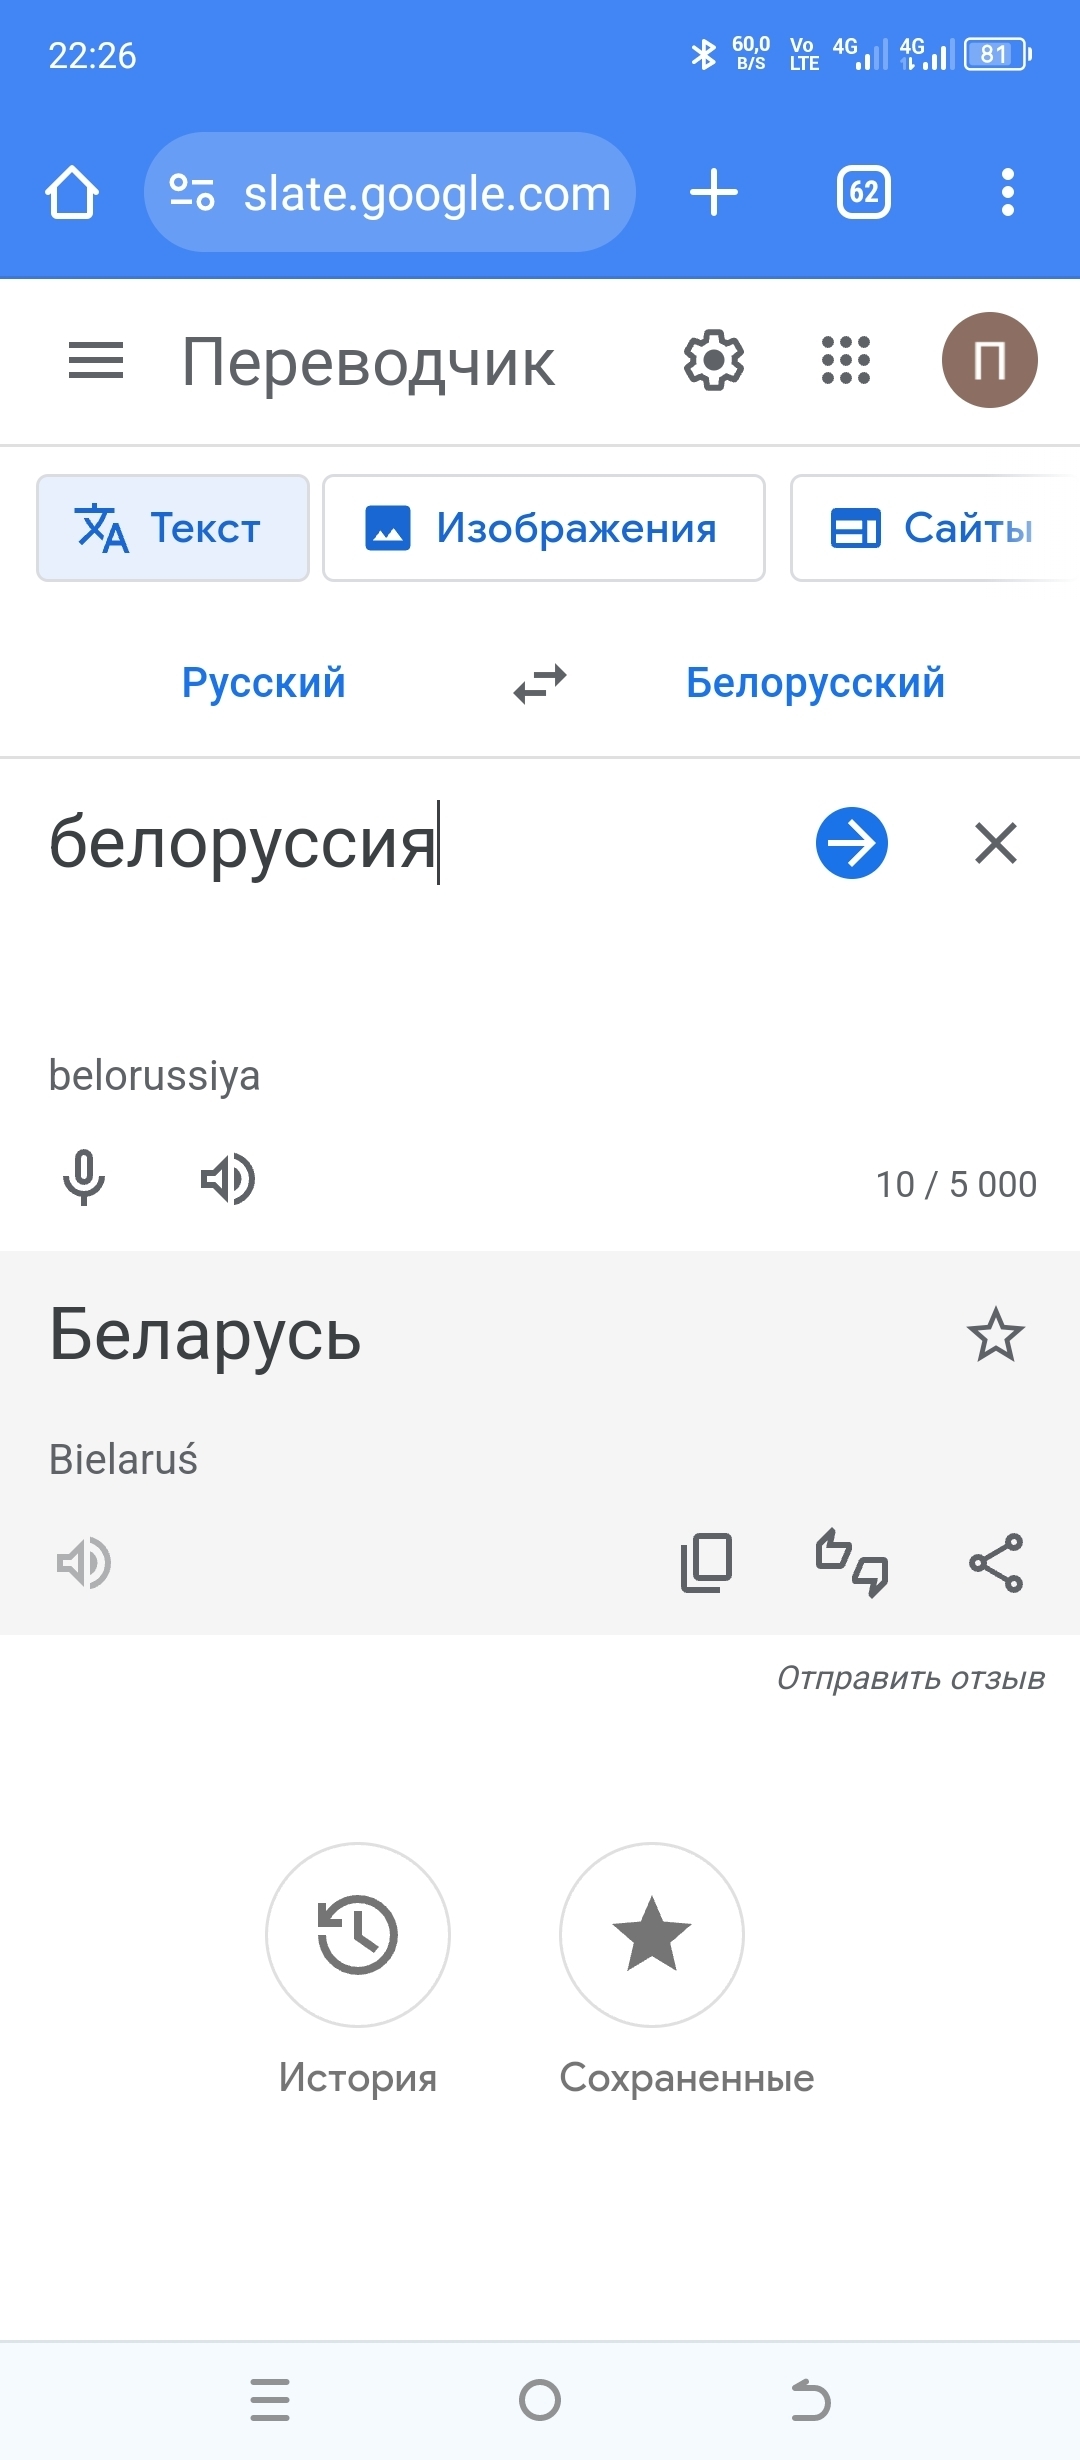Open translation История
Image resolution: width=1080 pixels, height=2460 pixels.
[x=357, y=1935]
